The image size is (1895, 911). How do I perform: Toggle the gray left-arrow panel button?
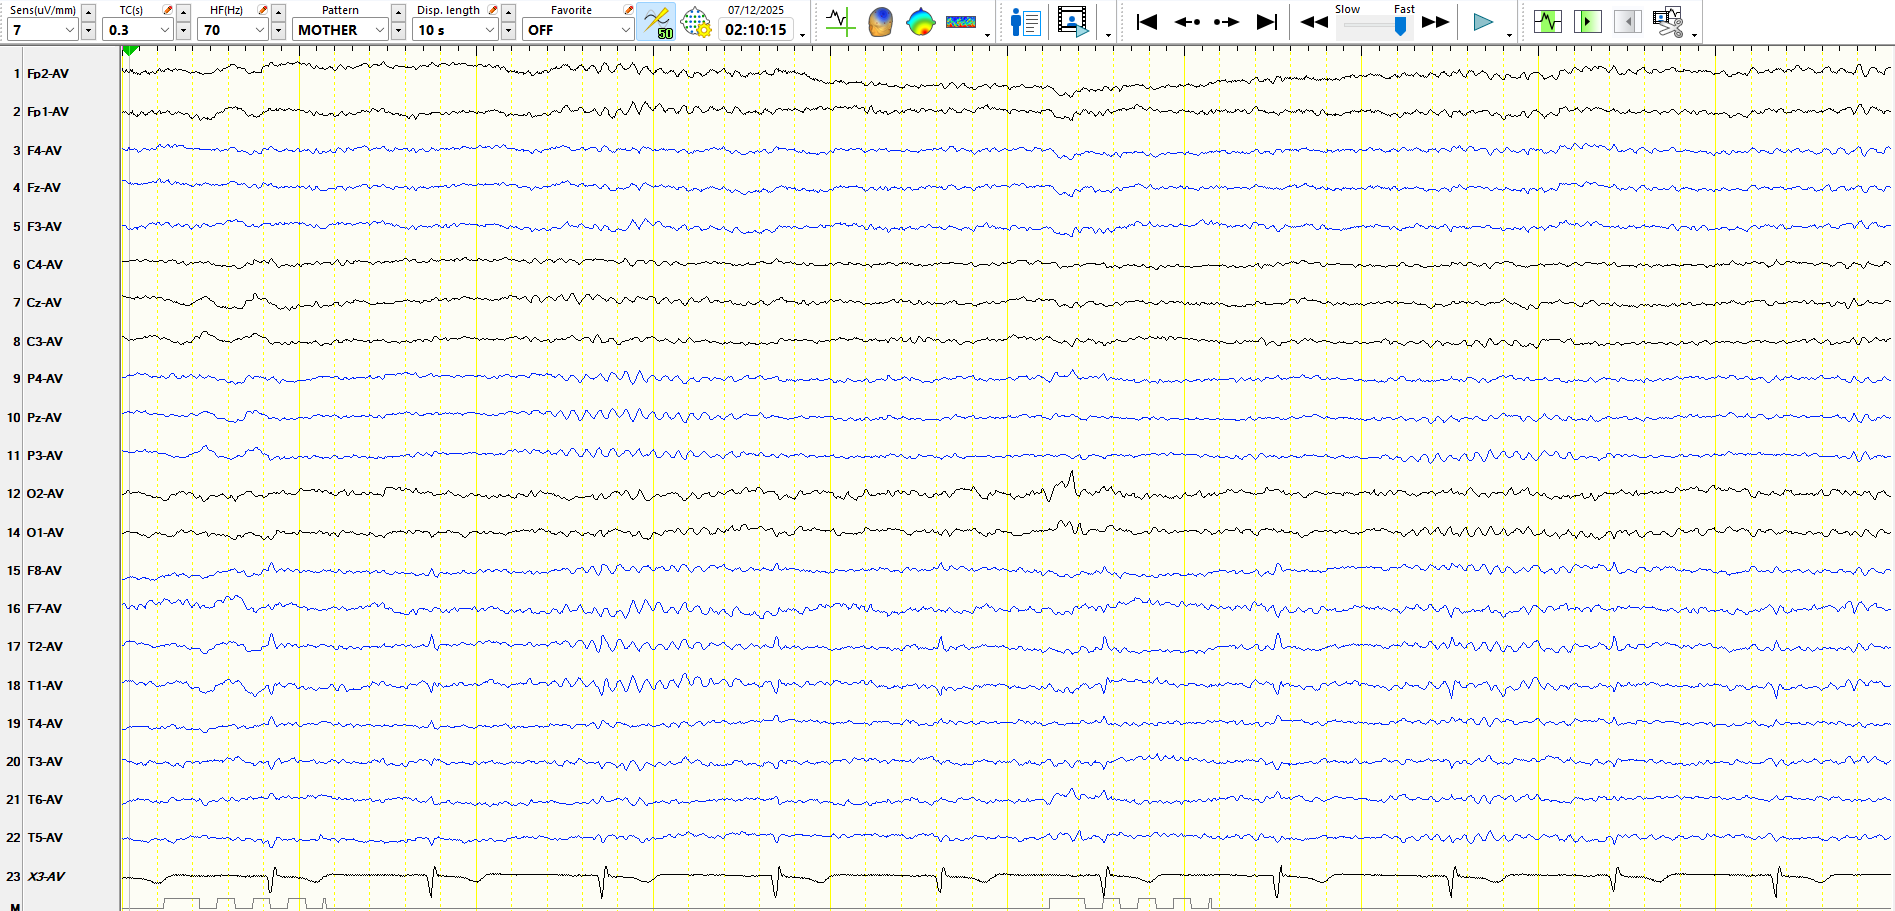point(1627,21)
